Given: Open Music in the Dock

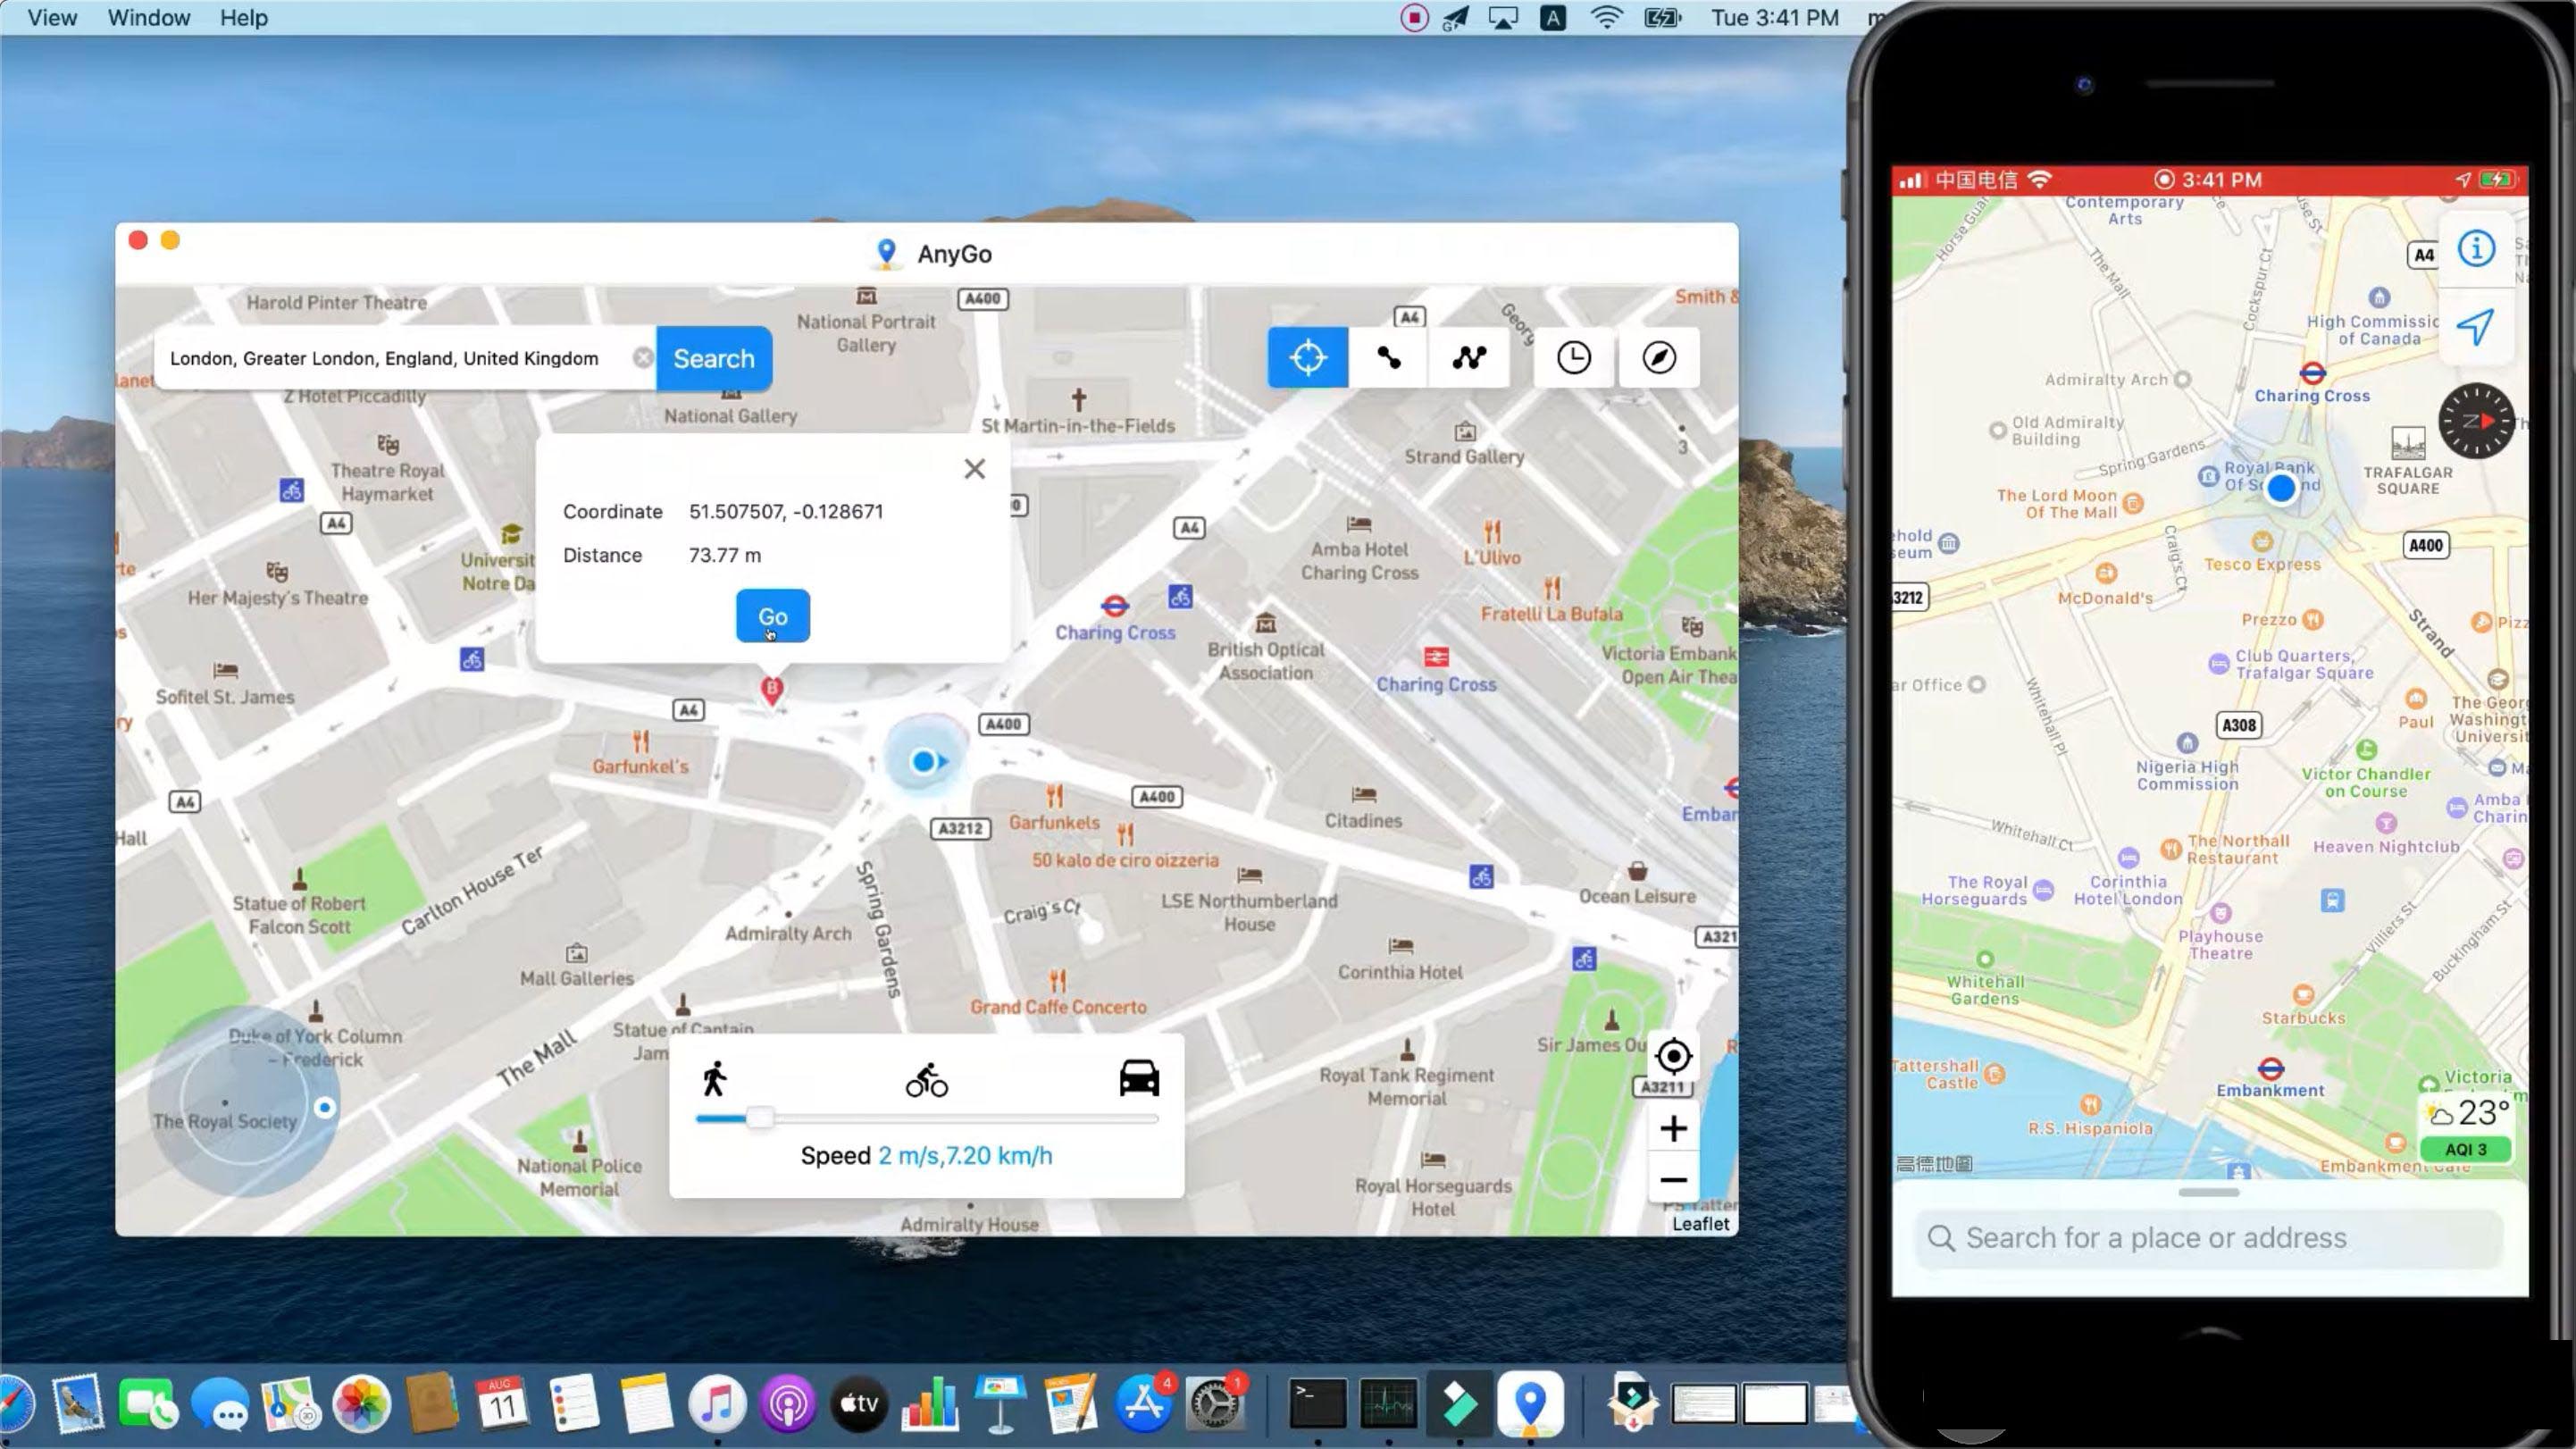Looking at the screenshot, I should click(717, 1403).
